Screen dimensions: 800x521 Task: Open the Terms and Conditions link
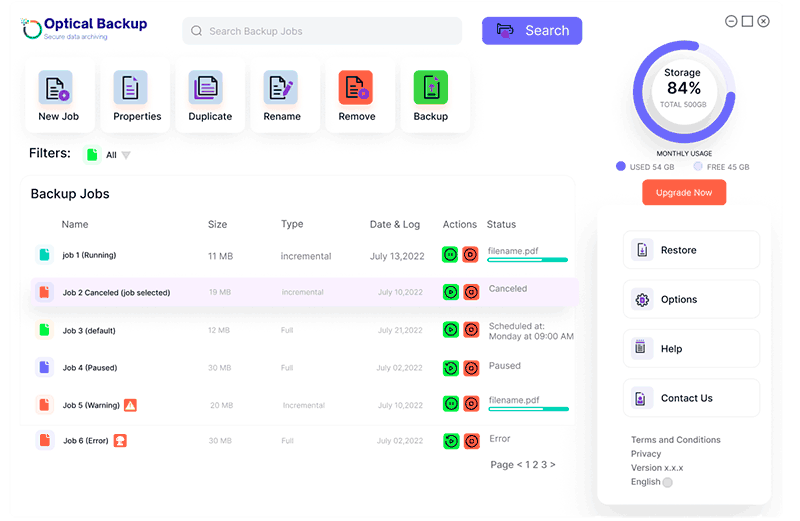point(675,440)
